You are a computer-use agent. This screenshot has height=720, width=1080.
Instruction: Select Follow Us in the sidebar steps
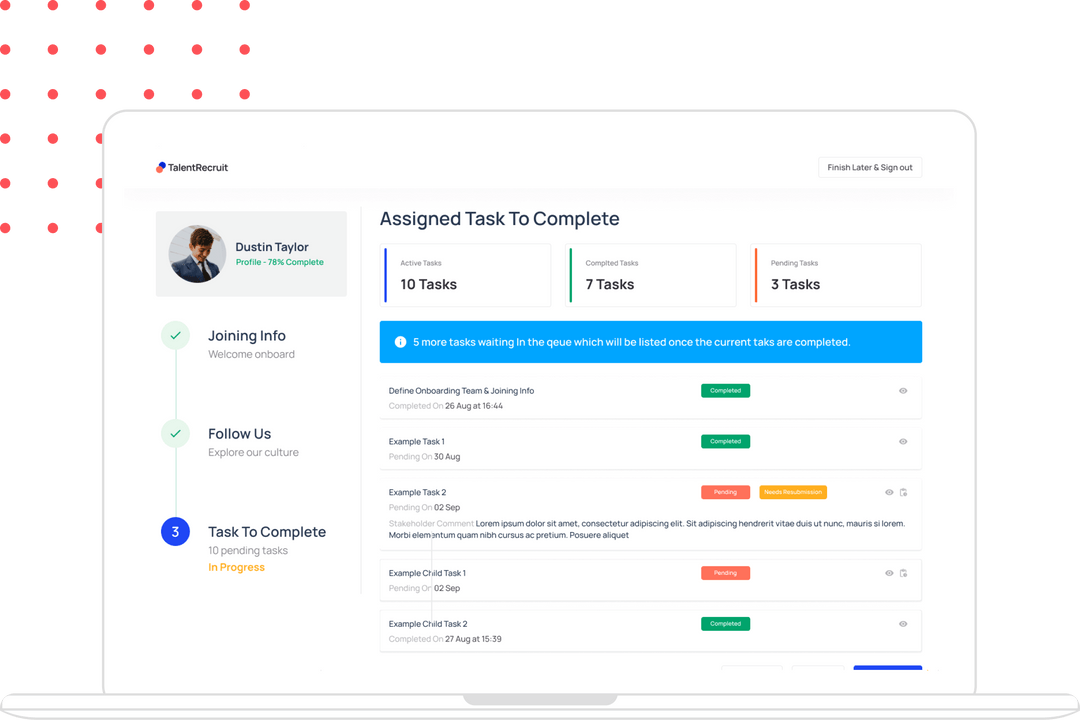click(239, 434)
